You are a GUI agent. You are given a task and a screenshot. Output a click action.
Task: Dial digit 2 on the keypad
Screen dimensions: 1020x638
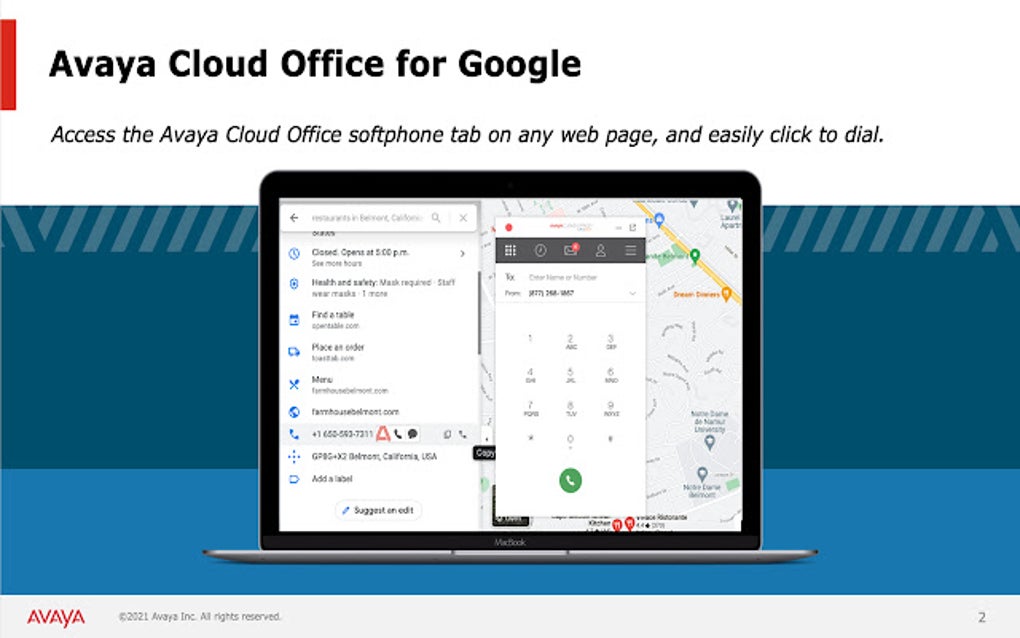tap(570, 341)
